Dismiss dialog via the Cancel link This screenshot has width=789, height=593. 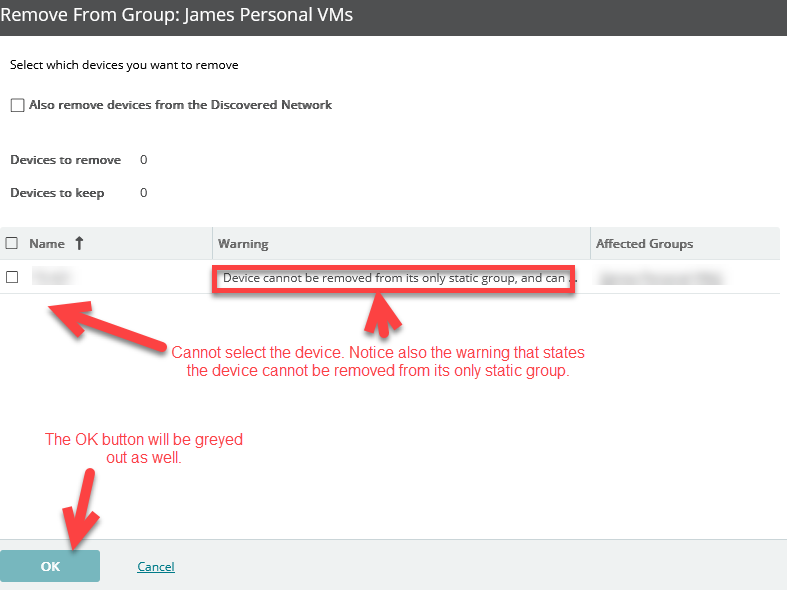[x=156, y=567]
